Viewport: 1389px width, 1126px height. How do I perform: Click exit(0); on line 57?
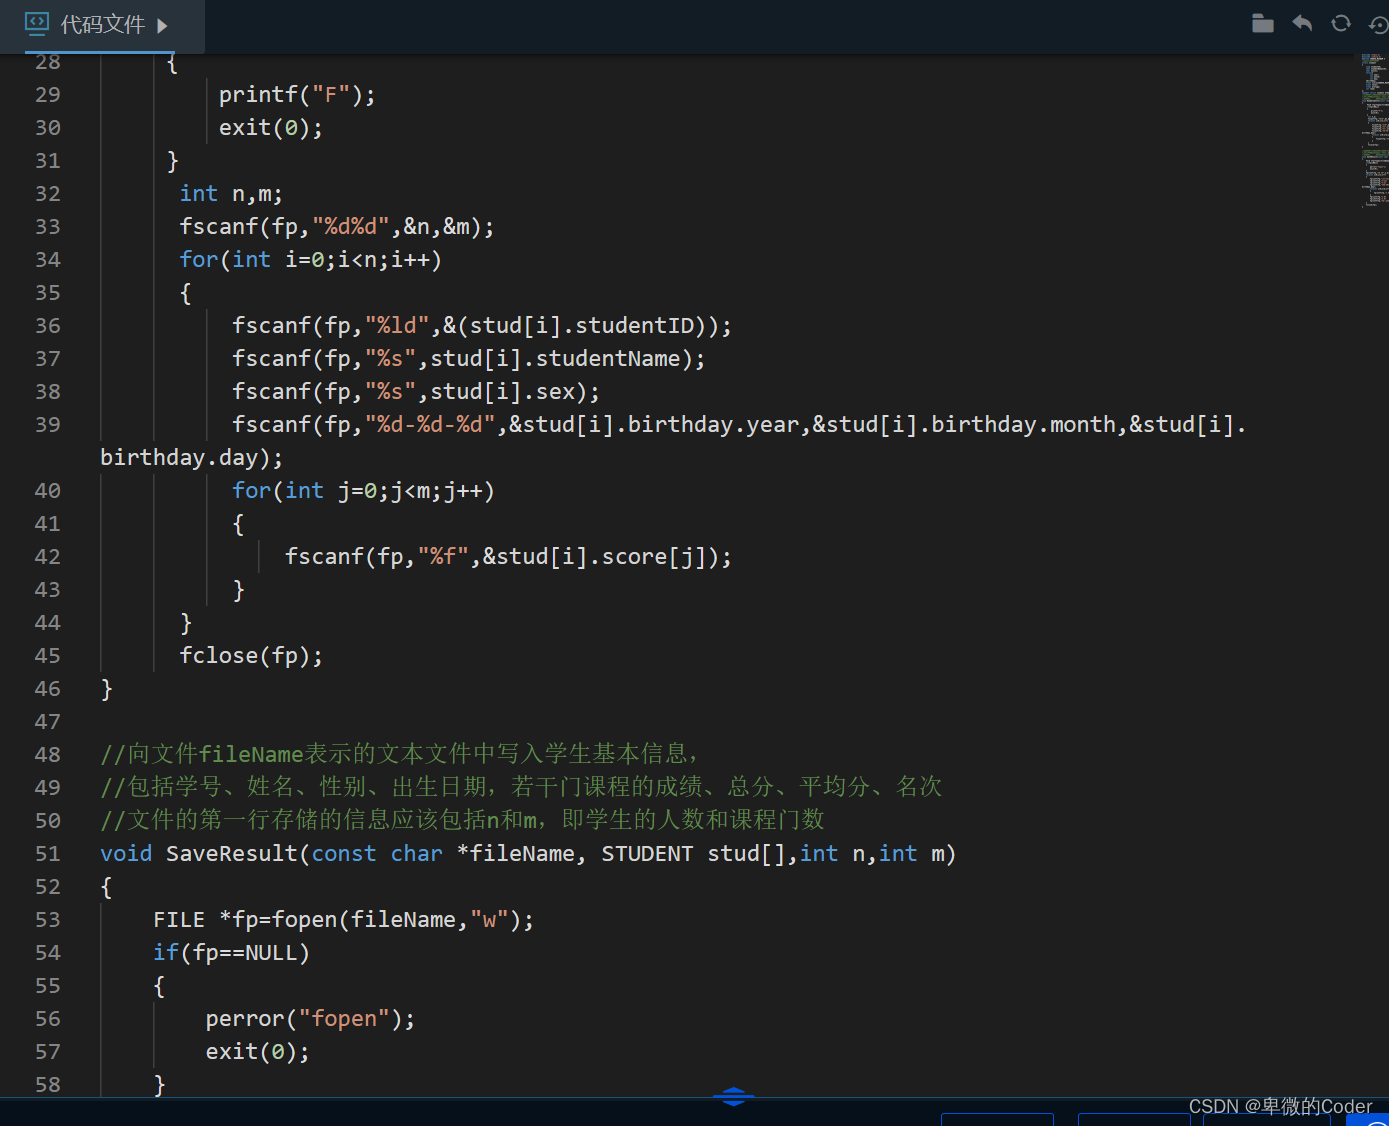coord(258,1052)
